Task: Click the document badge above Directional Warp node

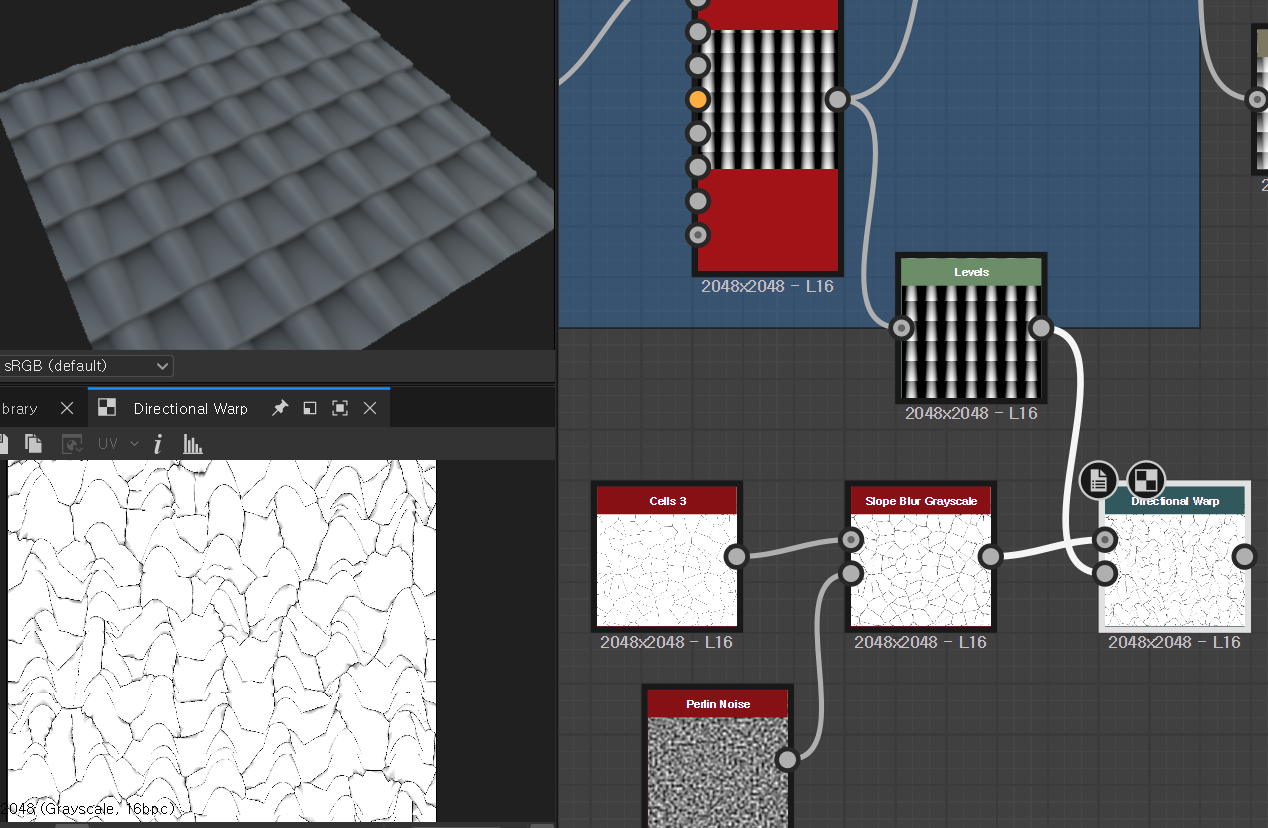Action: [x=1098, y=480]
